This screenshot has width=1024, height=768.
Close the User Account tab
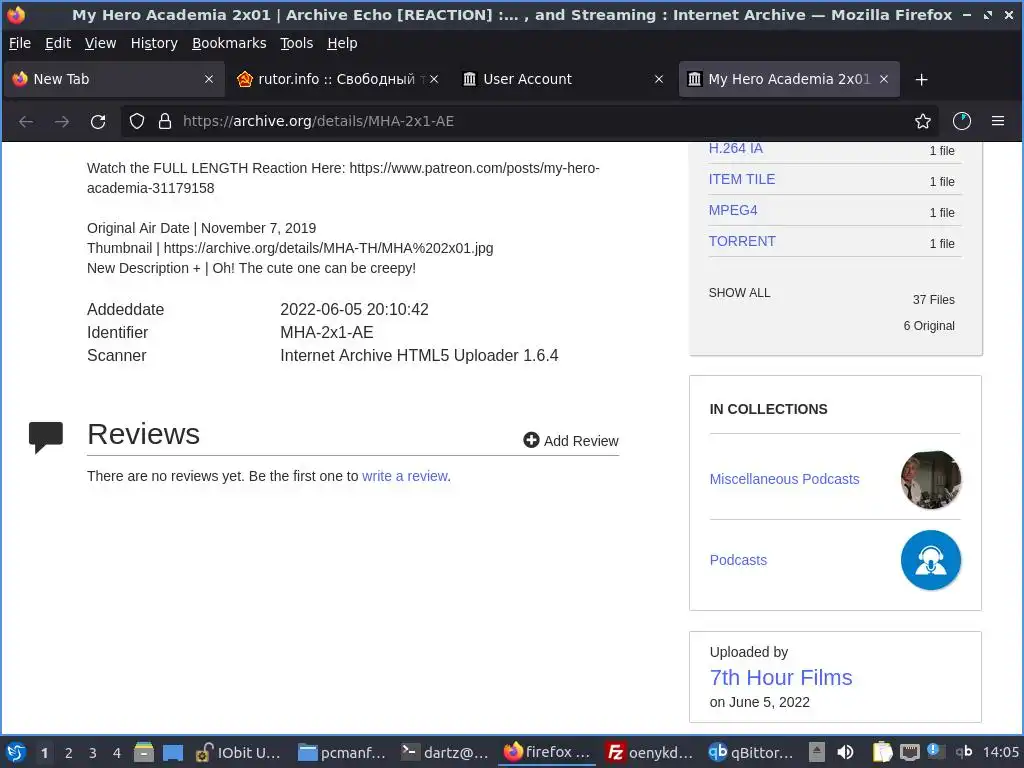tap(659, 79)
